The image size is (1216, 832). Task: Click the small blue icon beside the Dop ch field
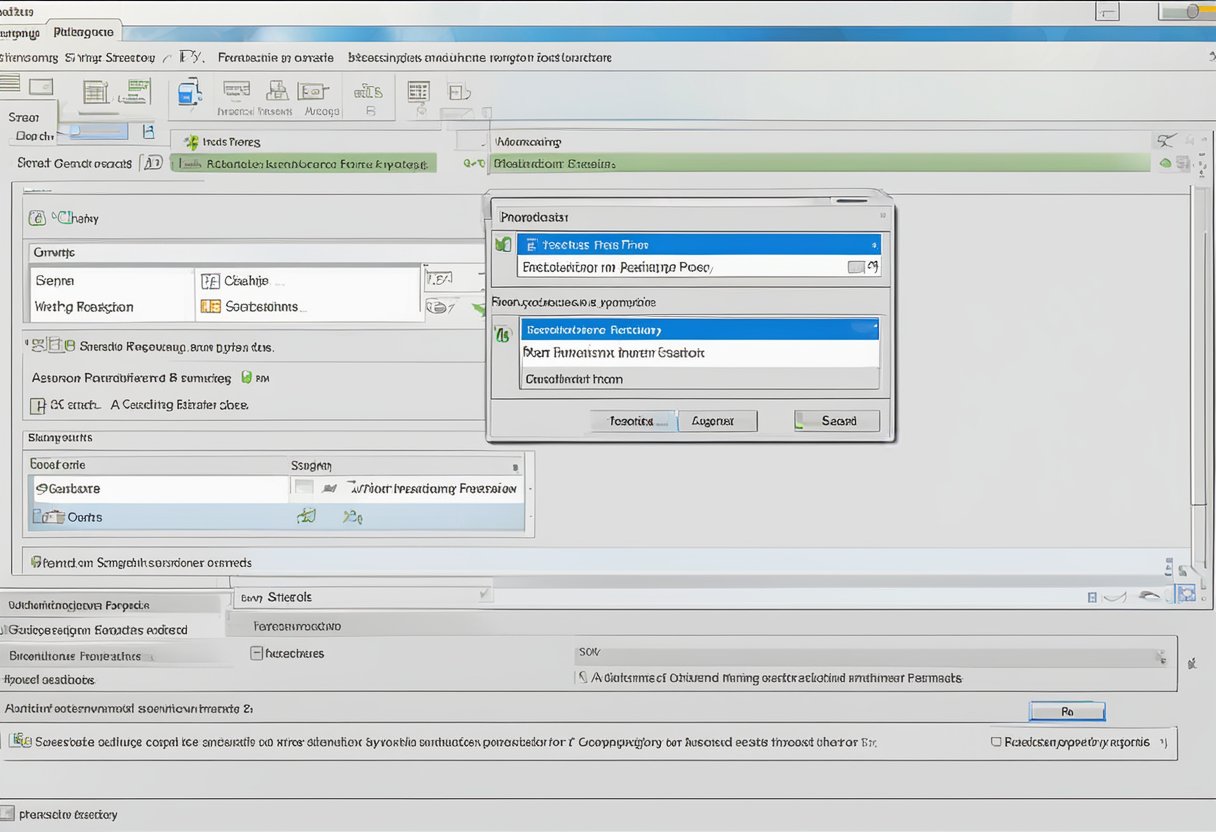149,131
